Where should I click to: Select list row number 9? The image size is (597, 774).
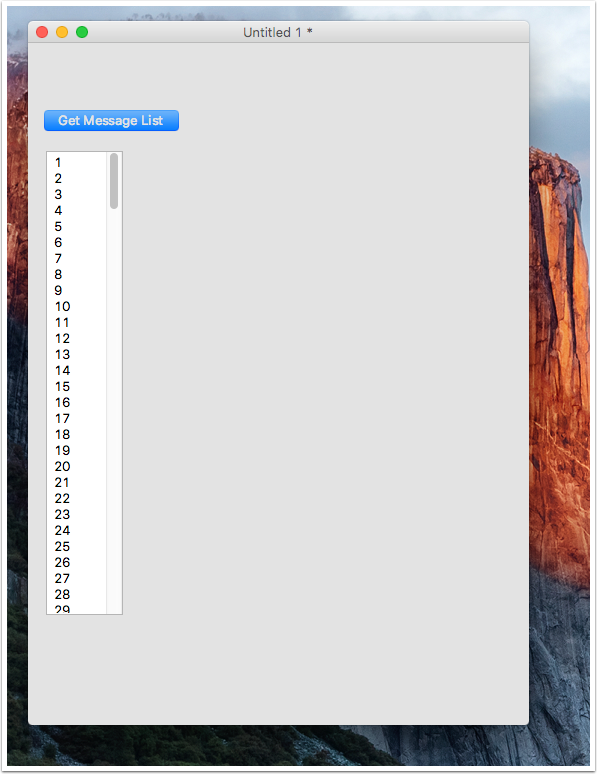coord(77,290)
